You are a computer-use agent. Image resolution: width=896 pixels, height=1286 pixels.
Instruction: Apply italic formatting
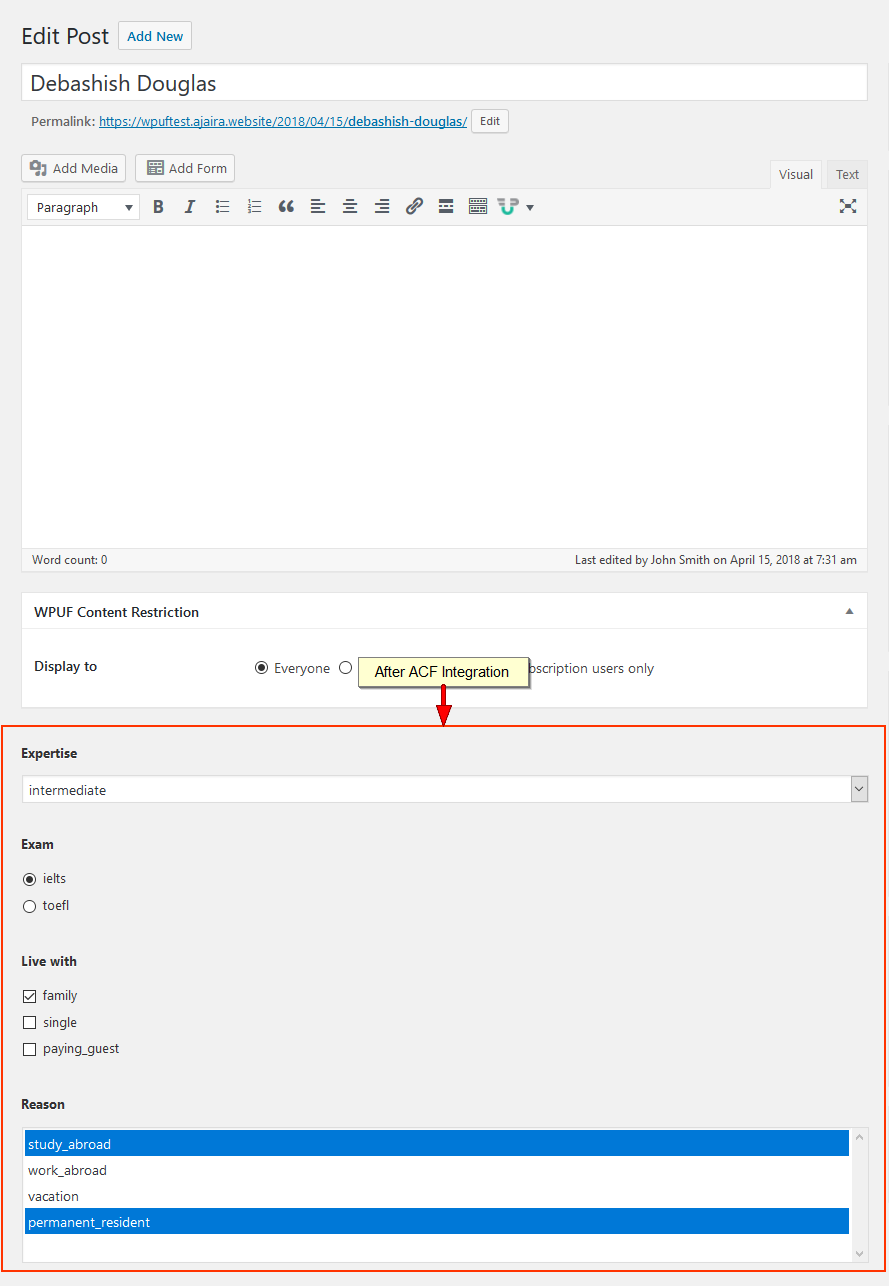(x=190, y=207)
